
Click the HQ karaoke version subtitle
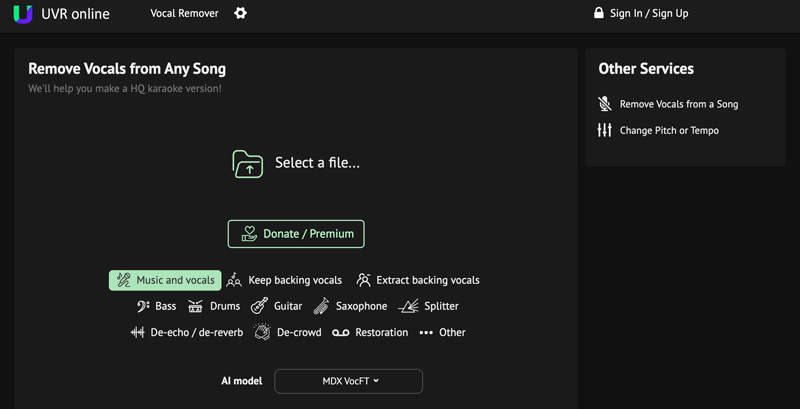tap(125, 89)
